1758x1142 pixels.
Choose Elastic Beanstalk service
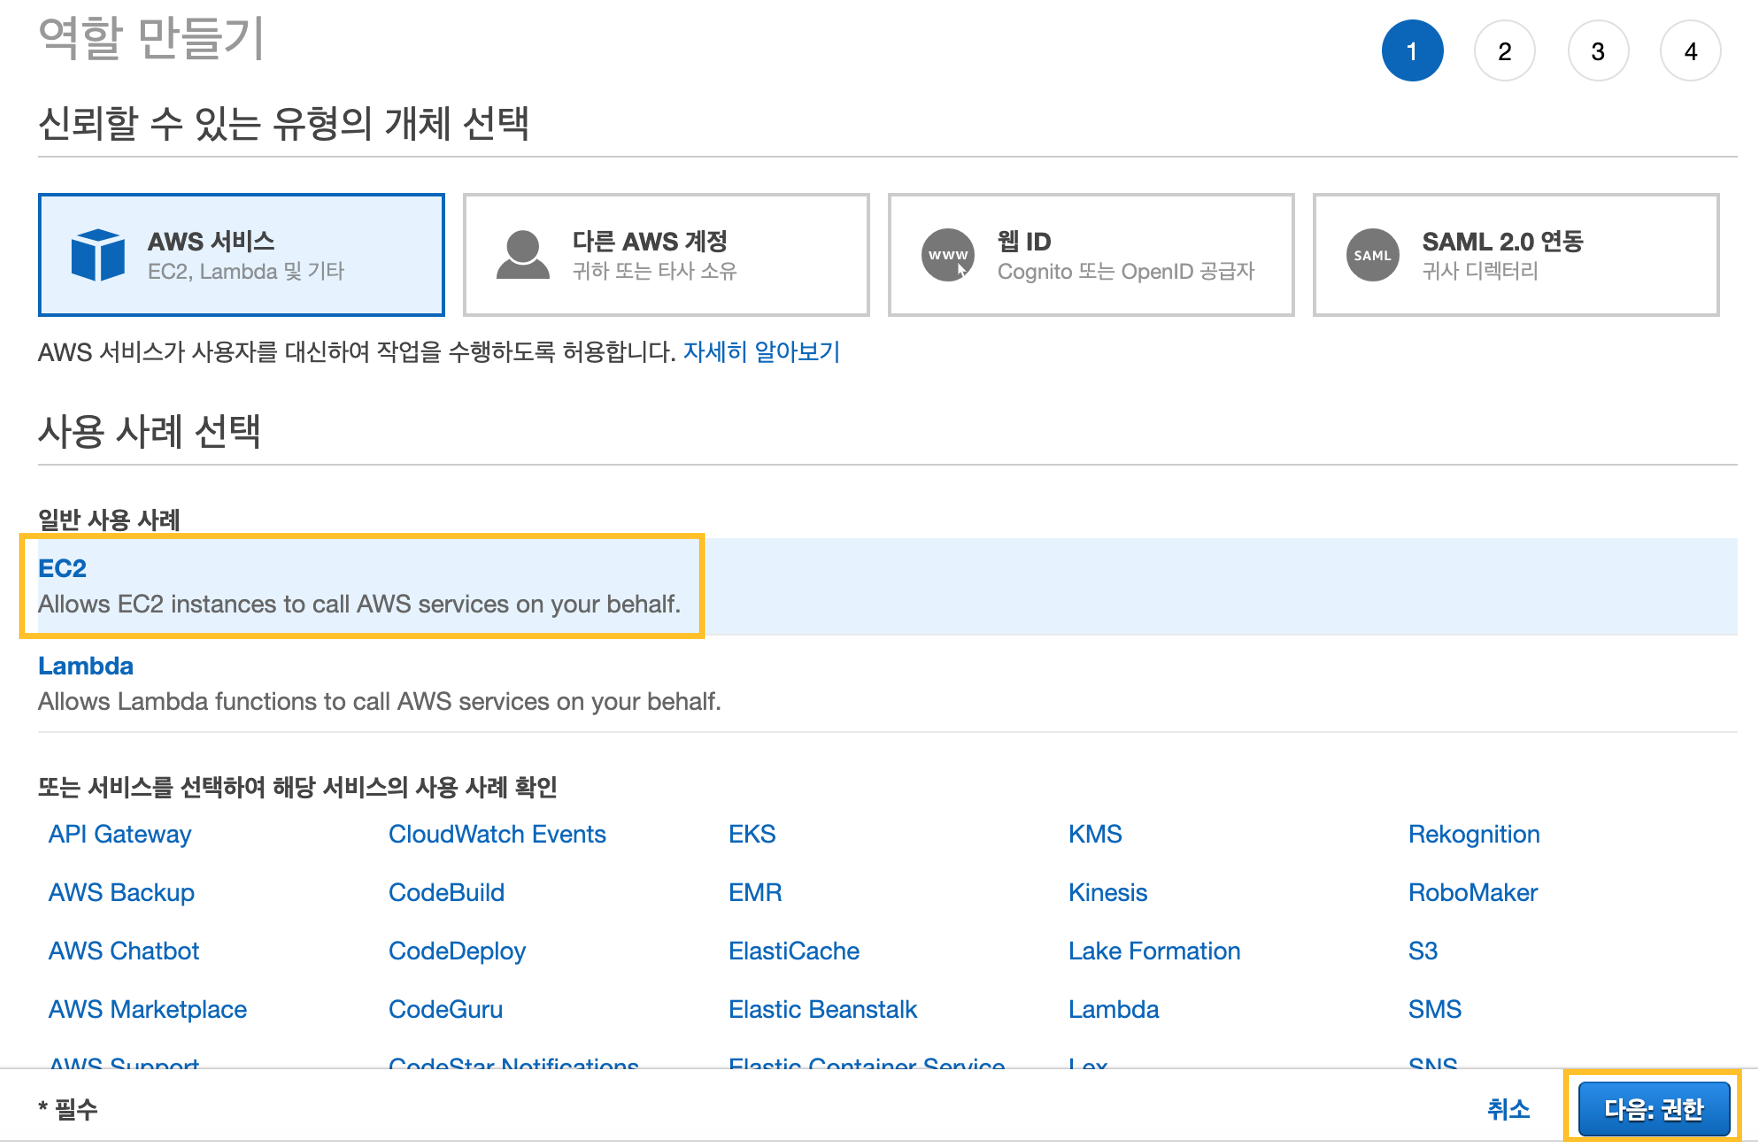[822, 1009]
